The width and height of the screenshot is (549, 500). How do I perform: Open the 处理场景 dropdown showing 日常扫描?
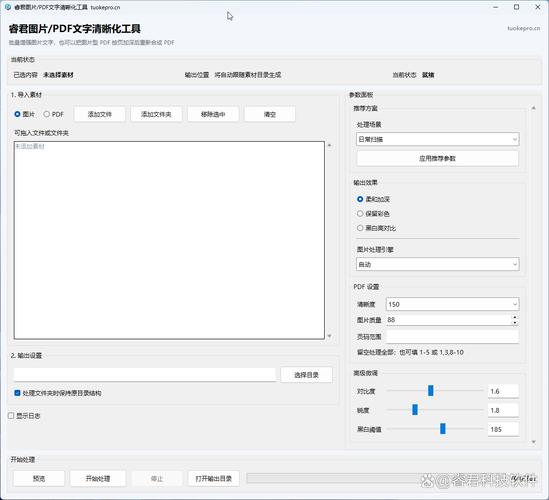438,139
